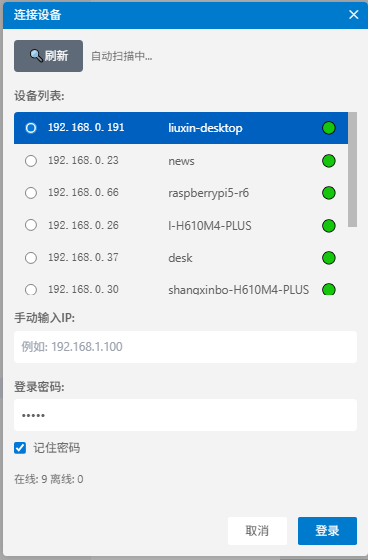
Task: Click green status indicator for l-H610M4-PLUS
Action: [x=329, y=225]
